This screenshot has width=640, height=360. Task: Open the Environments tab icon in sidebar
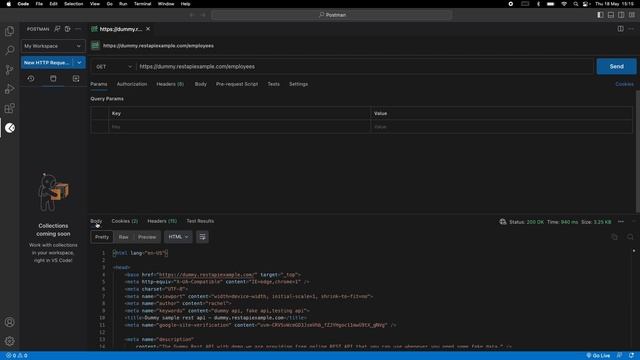(76, 78)
